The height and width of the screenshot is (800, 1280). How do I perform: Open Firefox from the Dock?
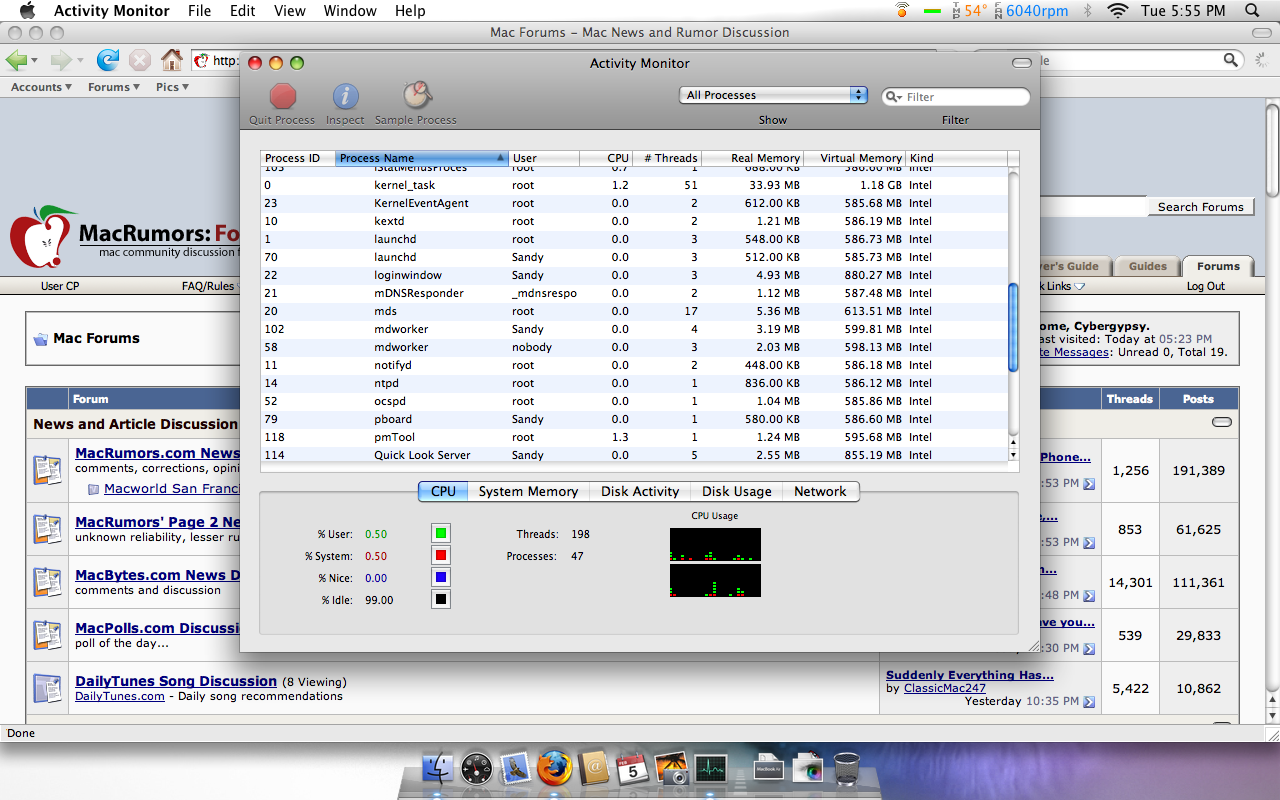[x=554, y=768]
